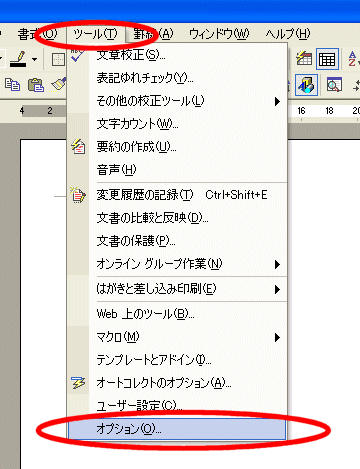Image resolution: width=360 pixels, height=469 pixels.
Task: Click the 3D blocks toolbar icon
Action: (306, 85)
